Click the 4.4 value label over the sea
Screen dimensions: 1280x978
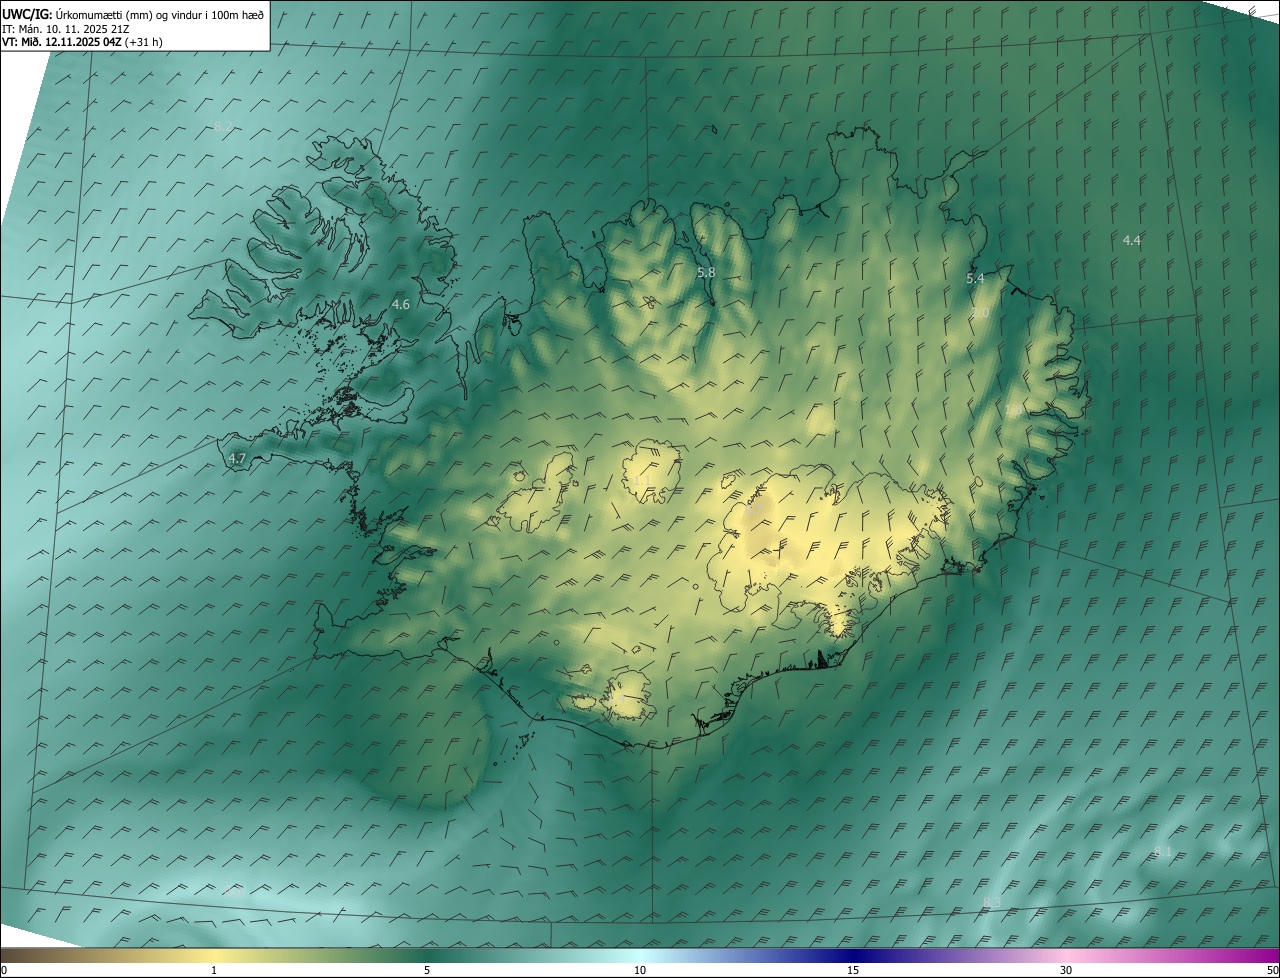coord(1131,240)
